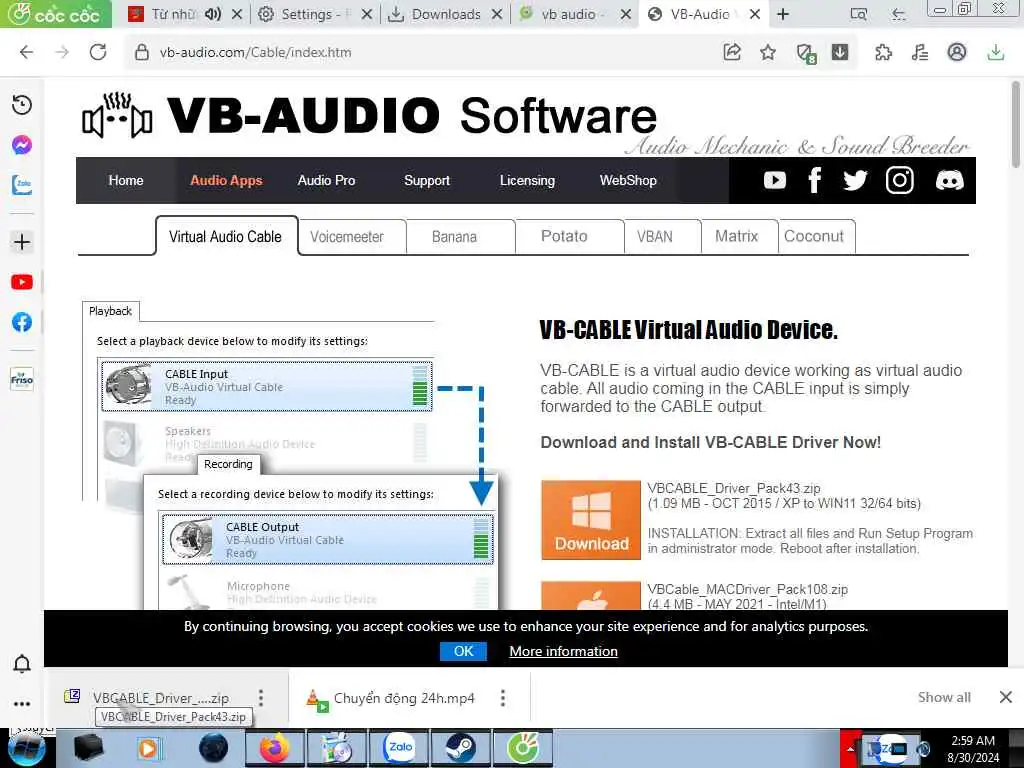
Task: Open the Audio Apps menu
Action: pyautogui.click(x=226, y=180)
